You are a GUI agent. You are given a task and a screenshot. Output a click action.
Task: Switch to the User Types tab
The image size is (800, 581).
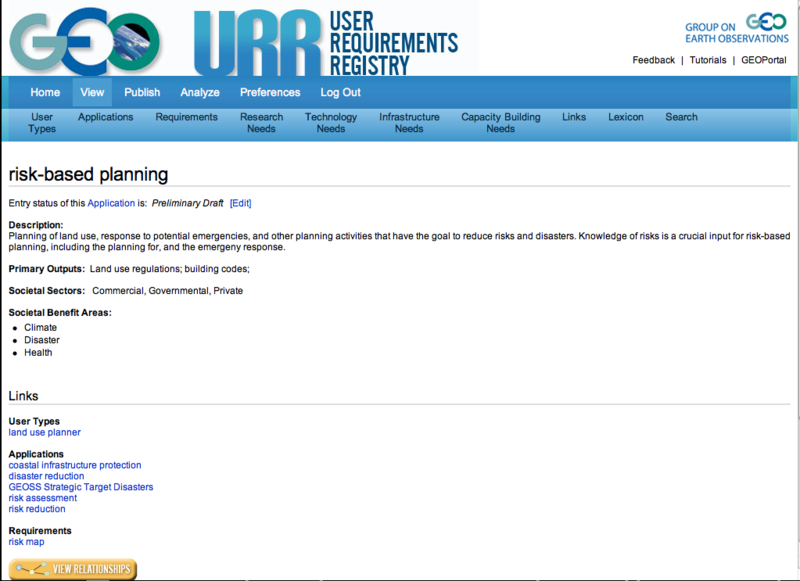[42, 122]
